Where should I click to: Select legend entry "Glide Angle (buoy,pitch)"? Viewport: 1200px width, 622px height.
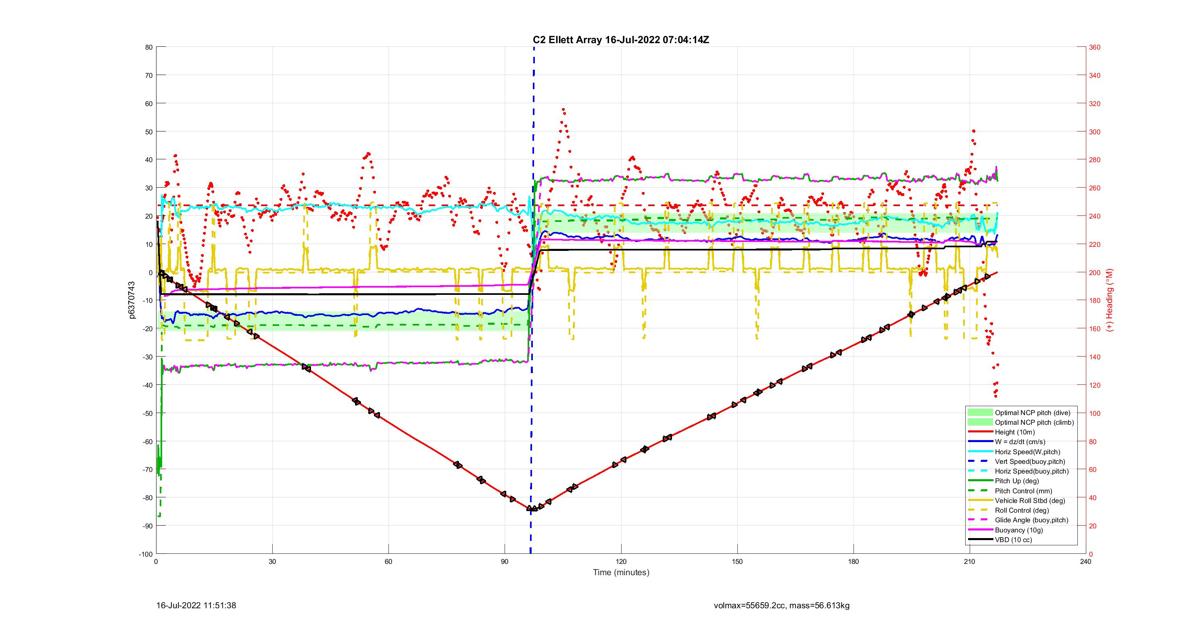pyautogui.click(x=1032, y=520)
